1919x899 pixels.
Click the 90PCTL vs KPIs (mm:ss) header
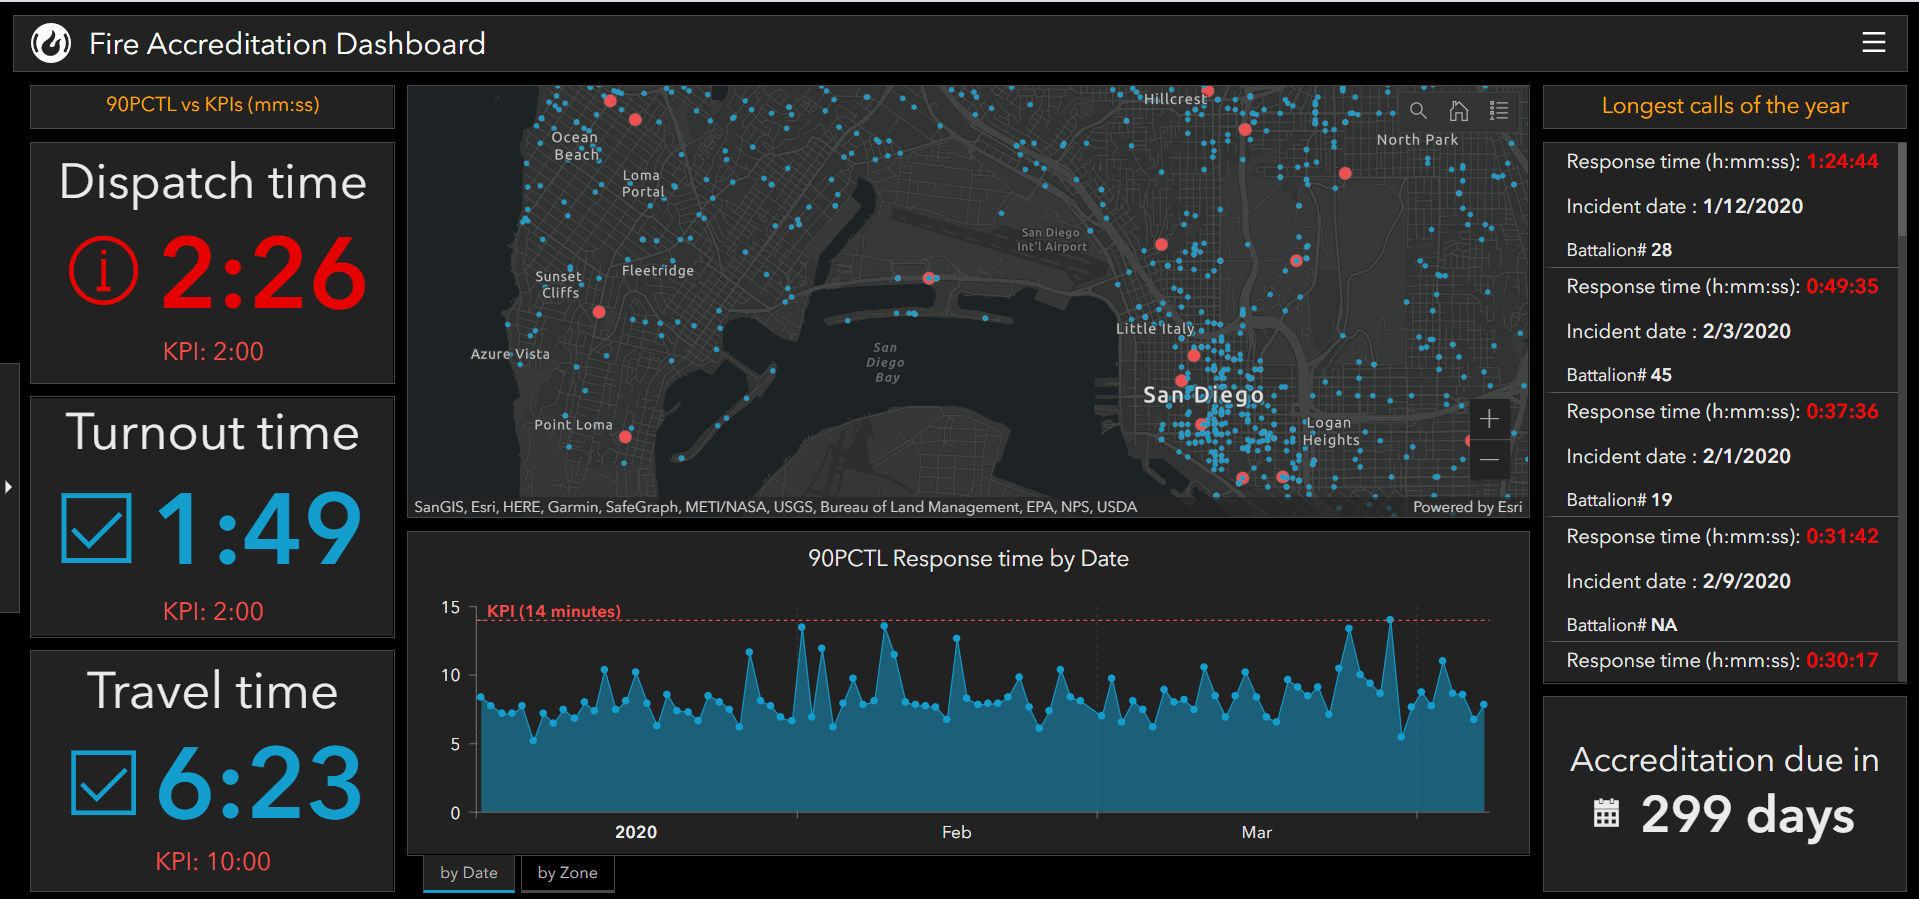tap(213, 105)
